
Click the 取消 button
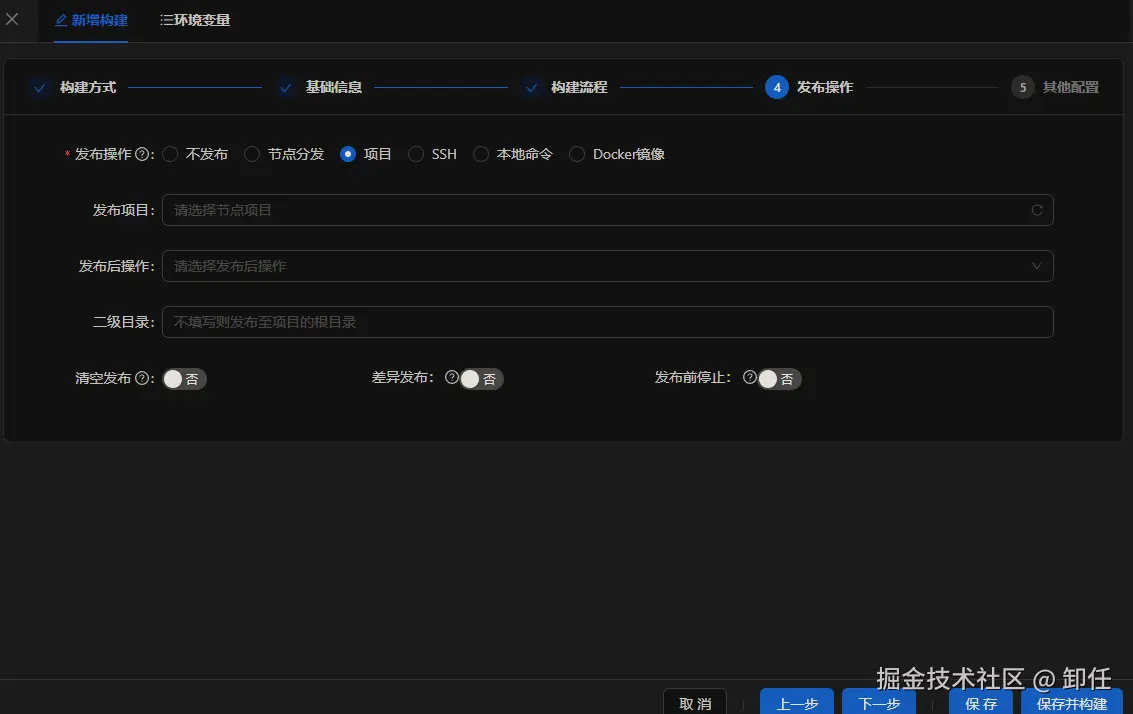(x=695, y=702)
